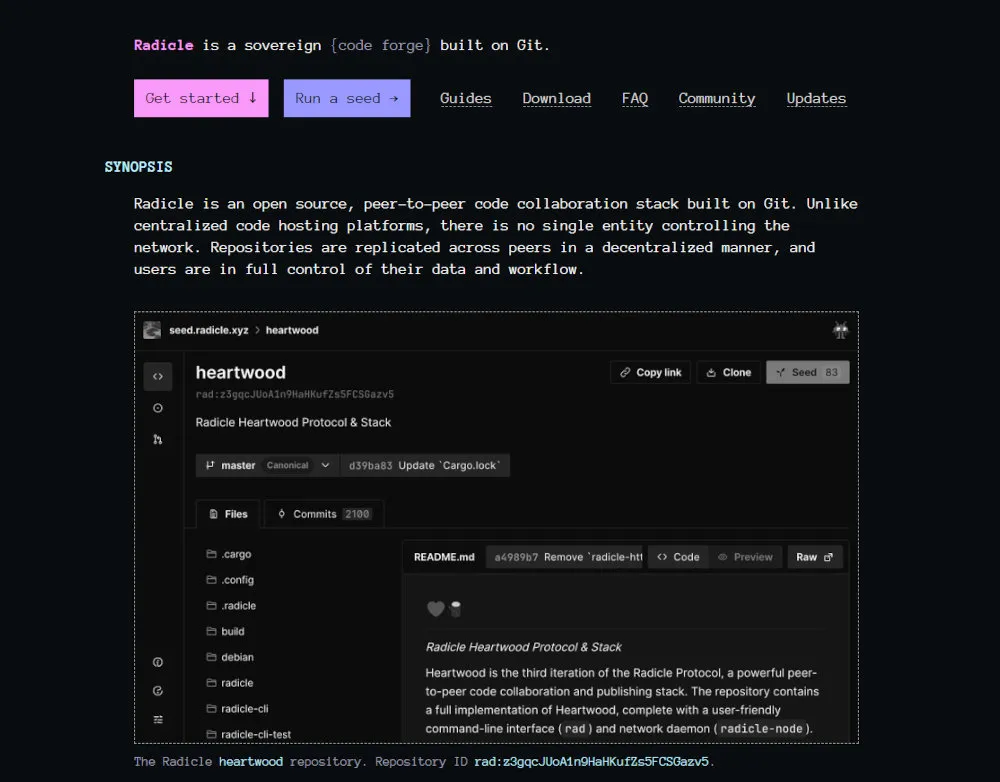1000x782 pixels.
Task: Open the FAQ page
Action: pyautogui.click(x=635, y=98)
